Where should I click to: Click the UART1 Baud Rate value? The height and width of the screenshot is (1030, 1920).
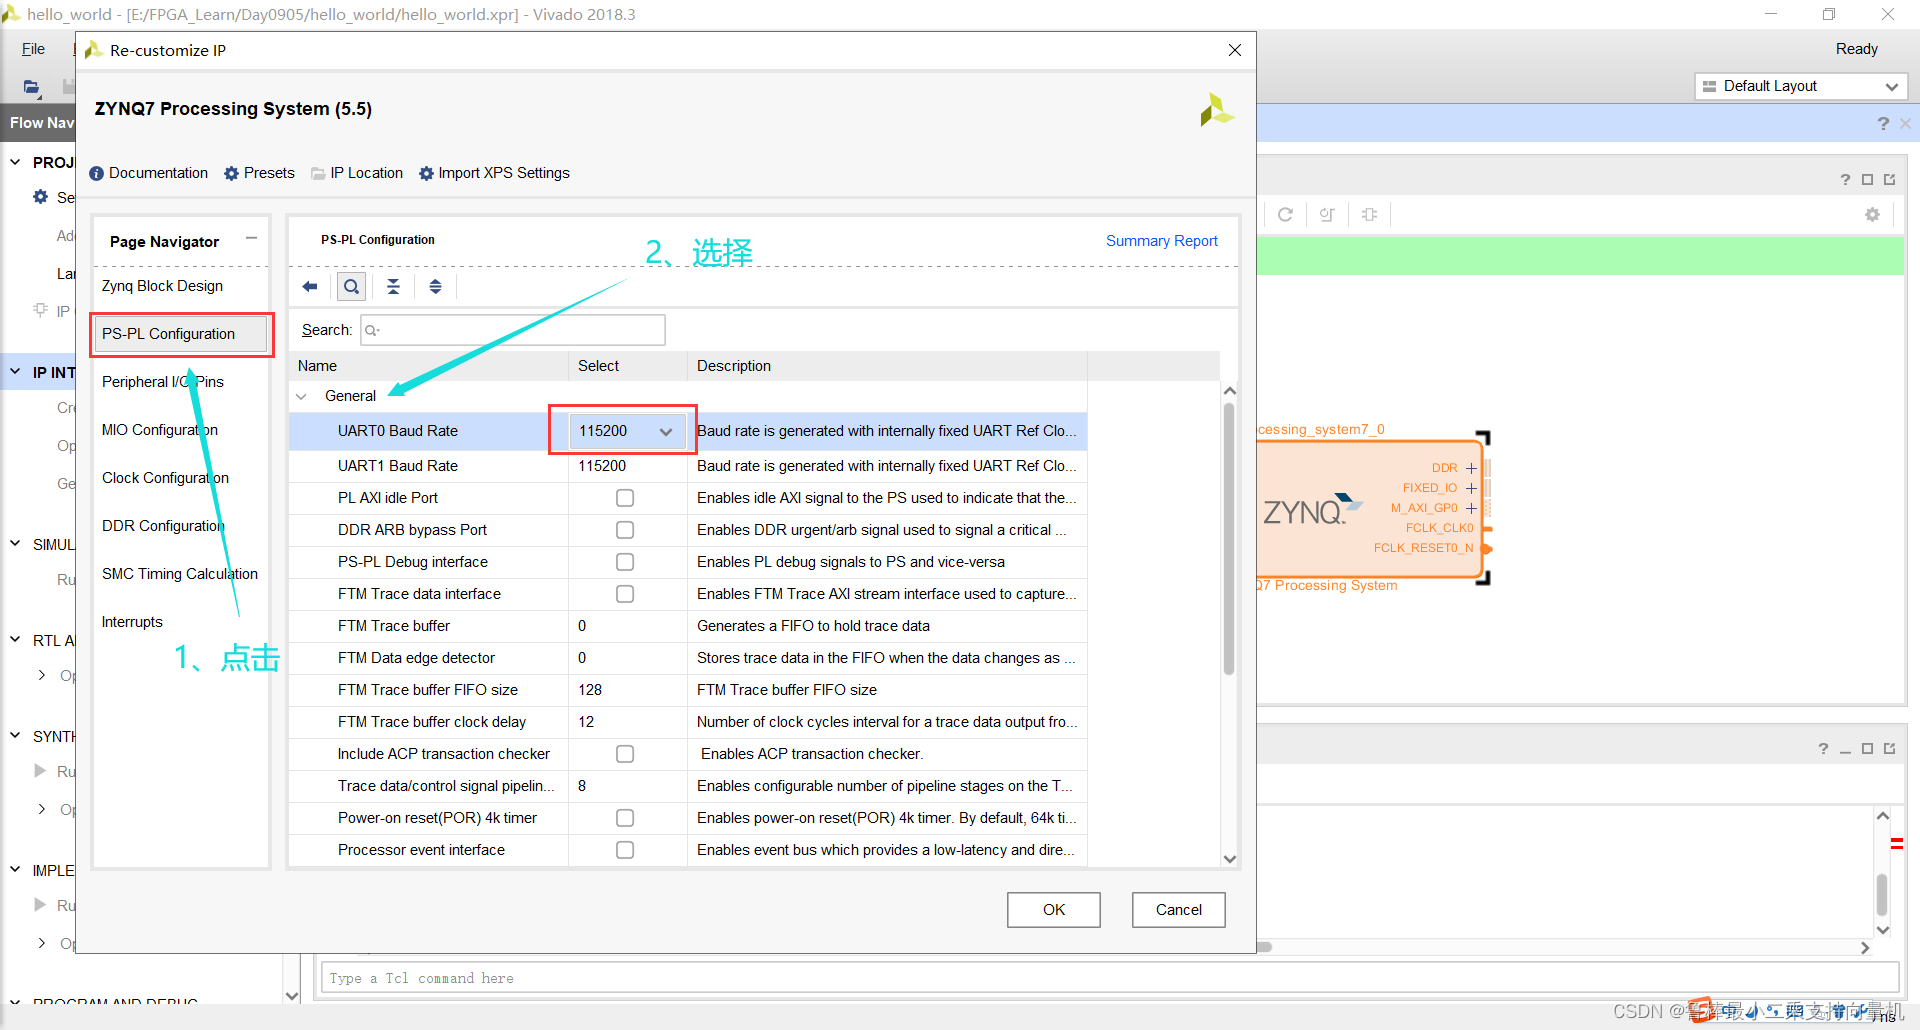tap(602, 466)
